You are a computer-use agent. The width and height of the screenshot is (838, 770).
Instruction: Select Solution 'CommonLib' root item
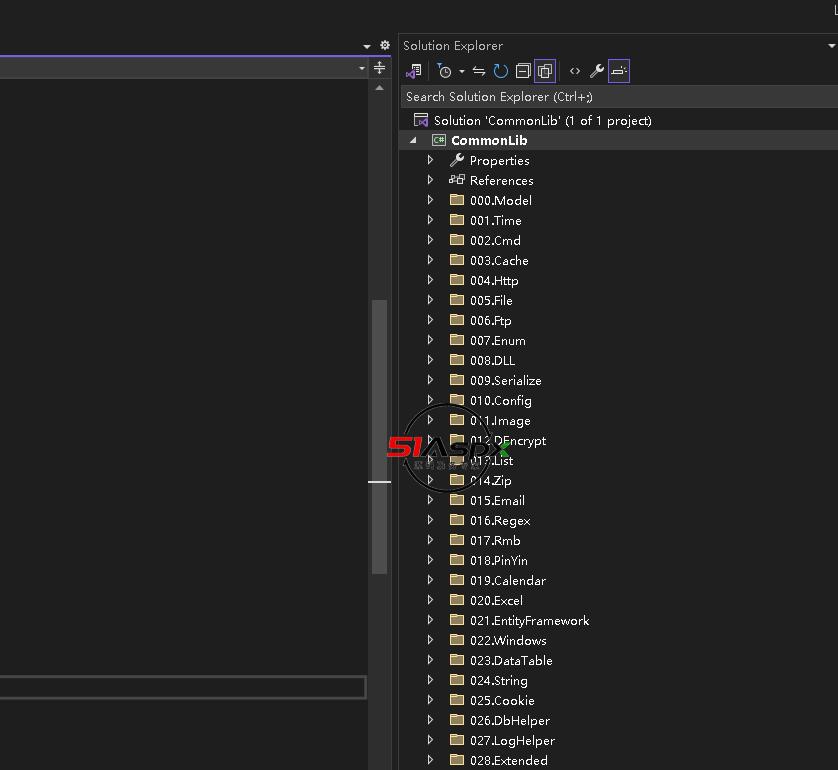tap(542, 120)
